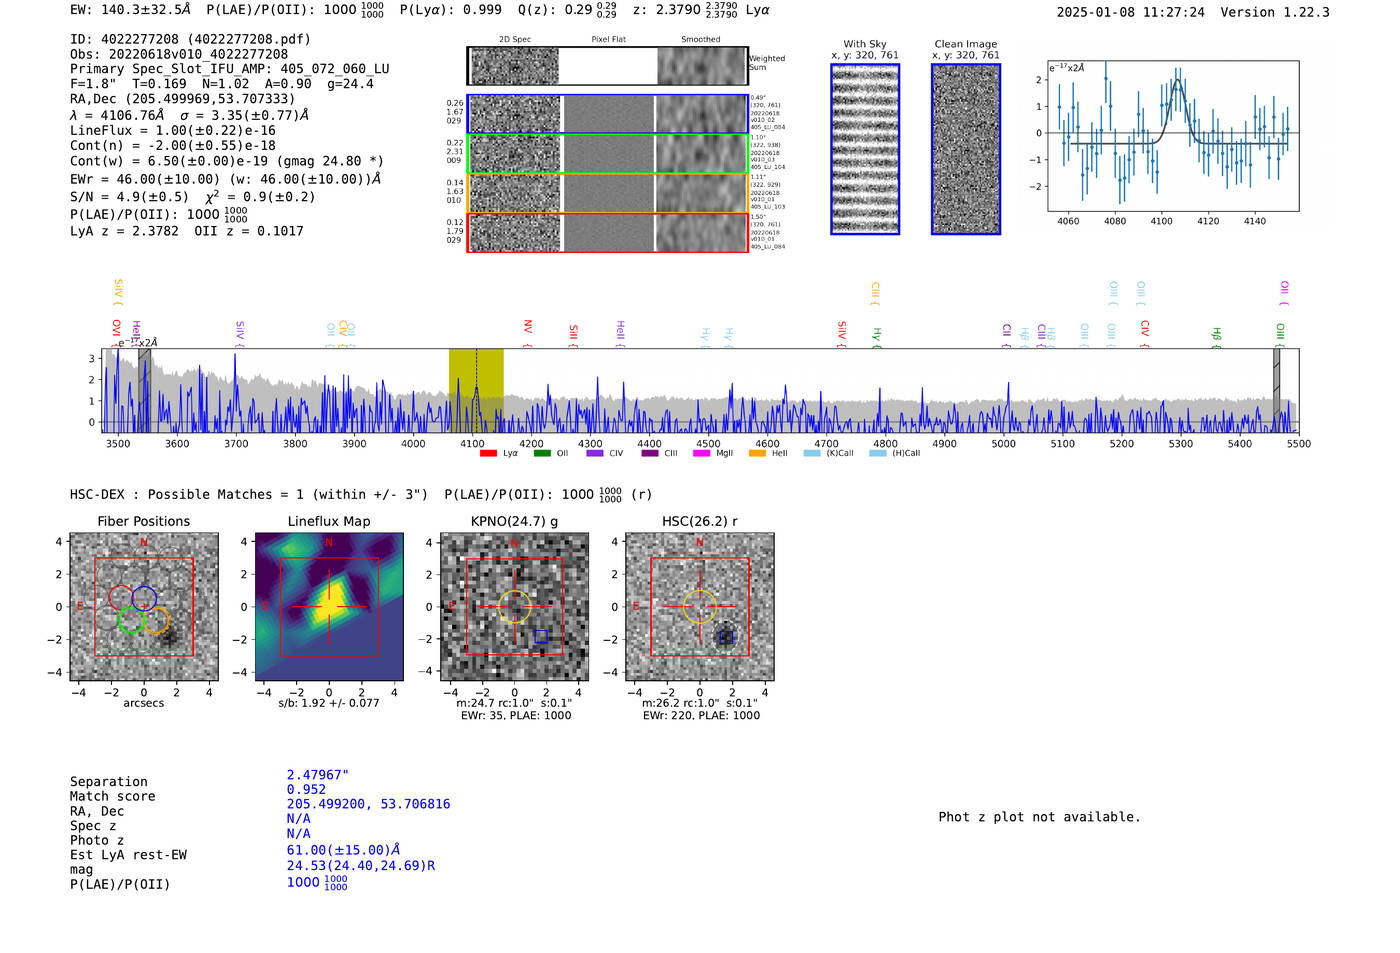
Task: Open the HSC(26.2) r image
Action: [x=700, y=607]
